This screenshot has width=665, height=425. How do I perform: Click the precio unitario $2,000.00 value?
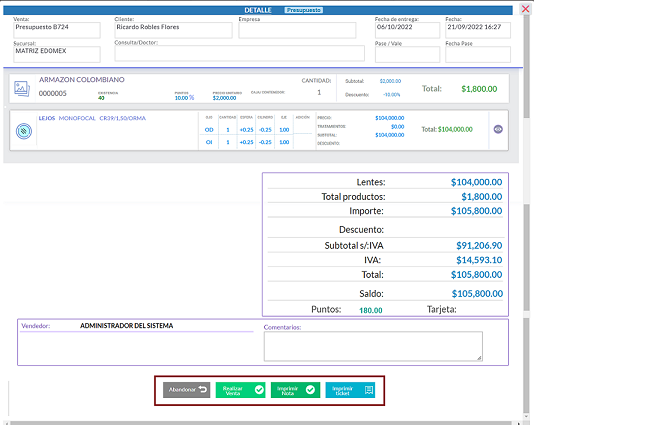(x=224, y=98)
